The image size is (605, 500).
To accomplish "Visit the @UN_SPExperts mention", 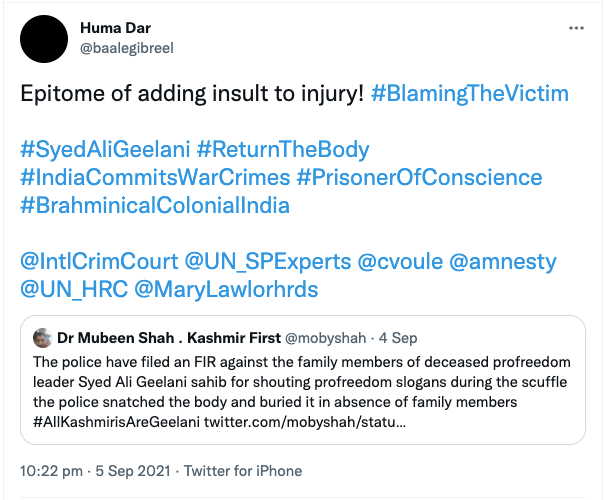I will (269, 263).
